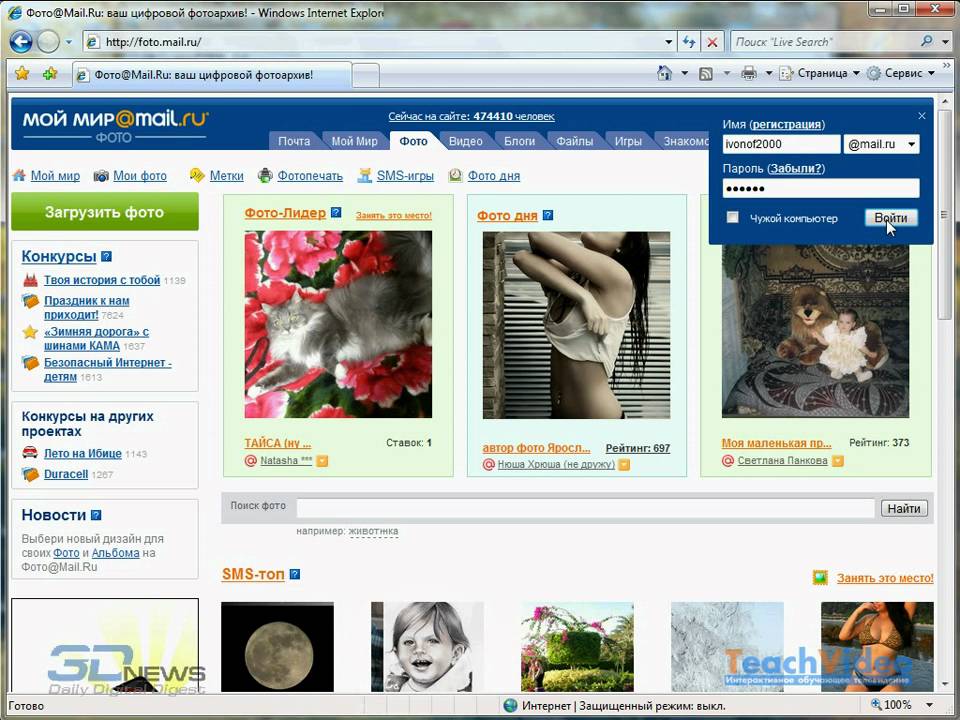960x720 pixels.
Task: Open the Почта tab on Mail.ru header
Action: tap(294, 141)
